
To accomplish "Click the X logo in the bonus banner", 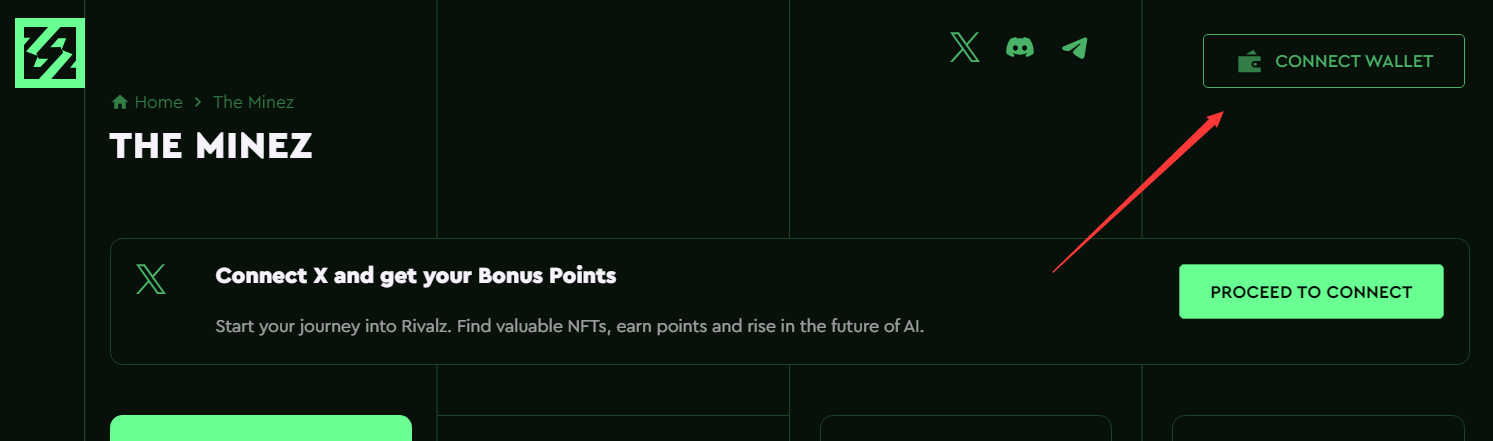I will pos(151,279).
